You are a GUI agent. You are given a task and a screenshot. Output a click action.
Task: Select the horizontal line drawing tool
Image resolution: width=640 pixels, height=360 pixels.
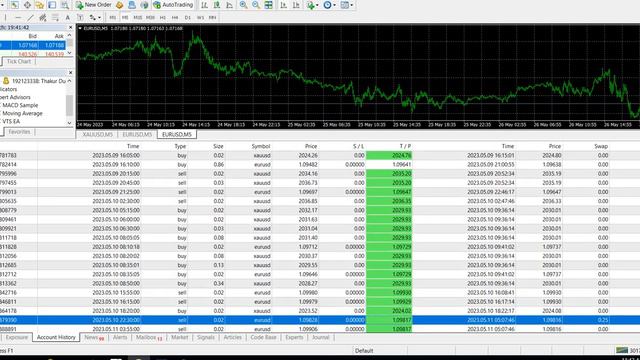pyautogui.click(x=18, y=18)
